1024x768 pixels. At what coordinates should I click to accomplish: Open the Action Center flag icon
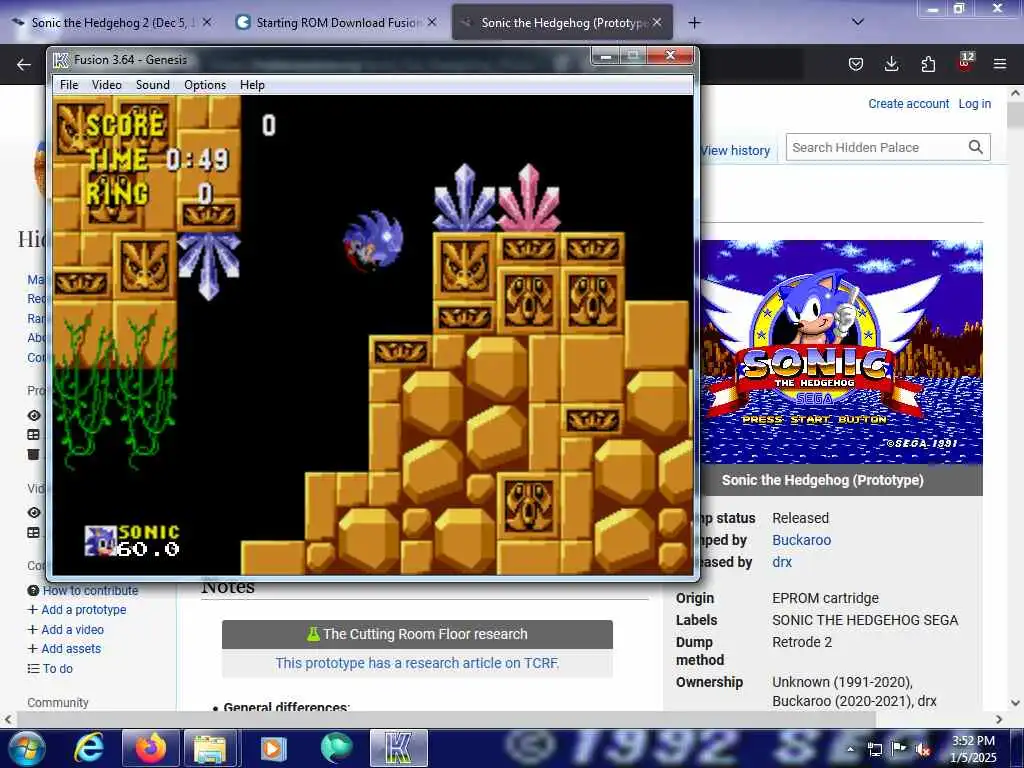pos(899,749)
